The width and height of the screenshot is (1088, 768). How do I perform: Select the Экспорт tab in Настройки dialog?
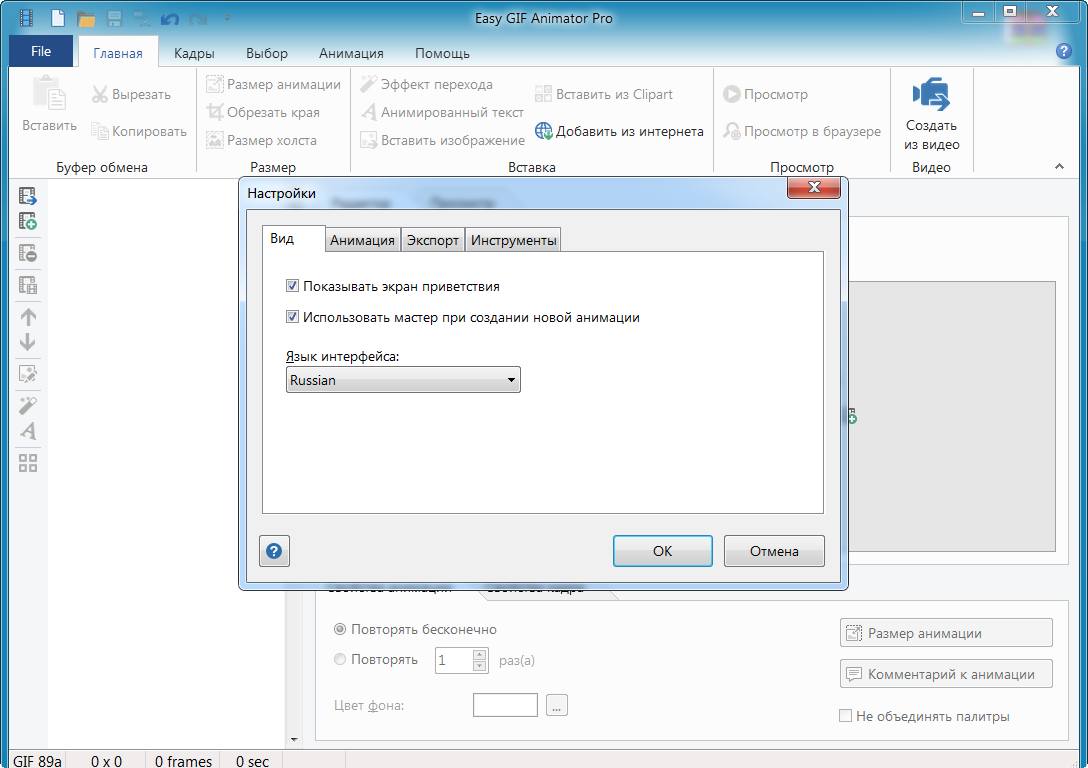tap(433, 240)
